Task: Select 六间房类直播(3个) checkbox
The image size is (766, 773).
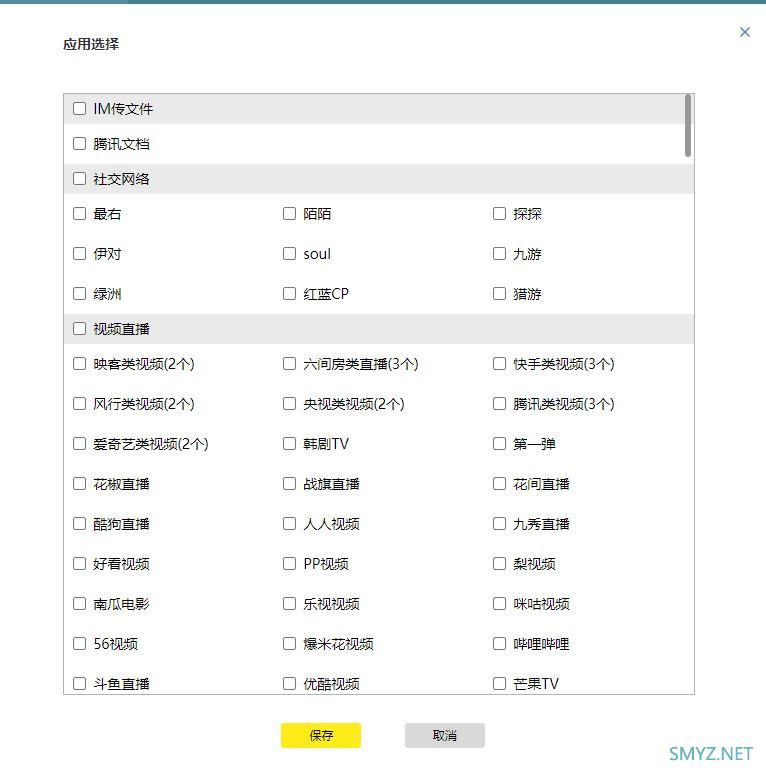Action: point(289,363)
